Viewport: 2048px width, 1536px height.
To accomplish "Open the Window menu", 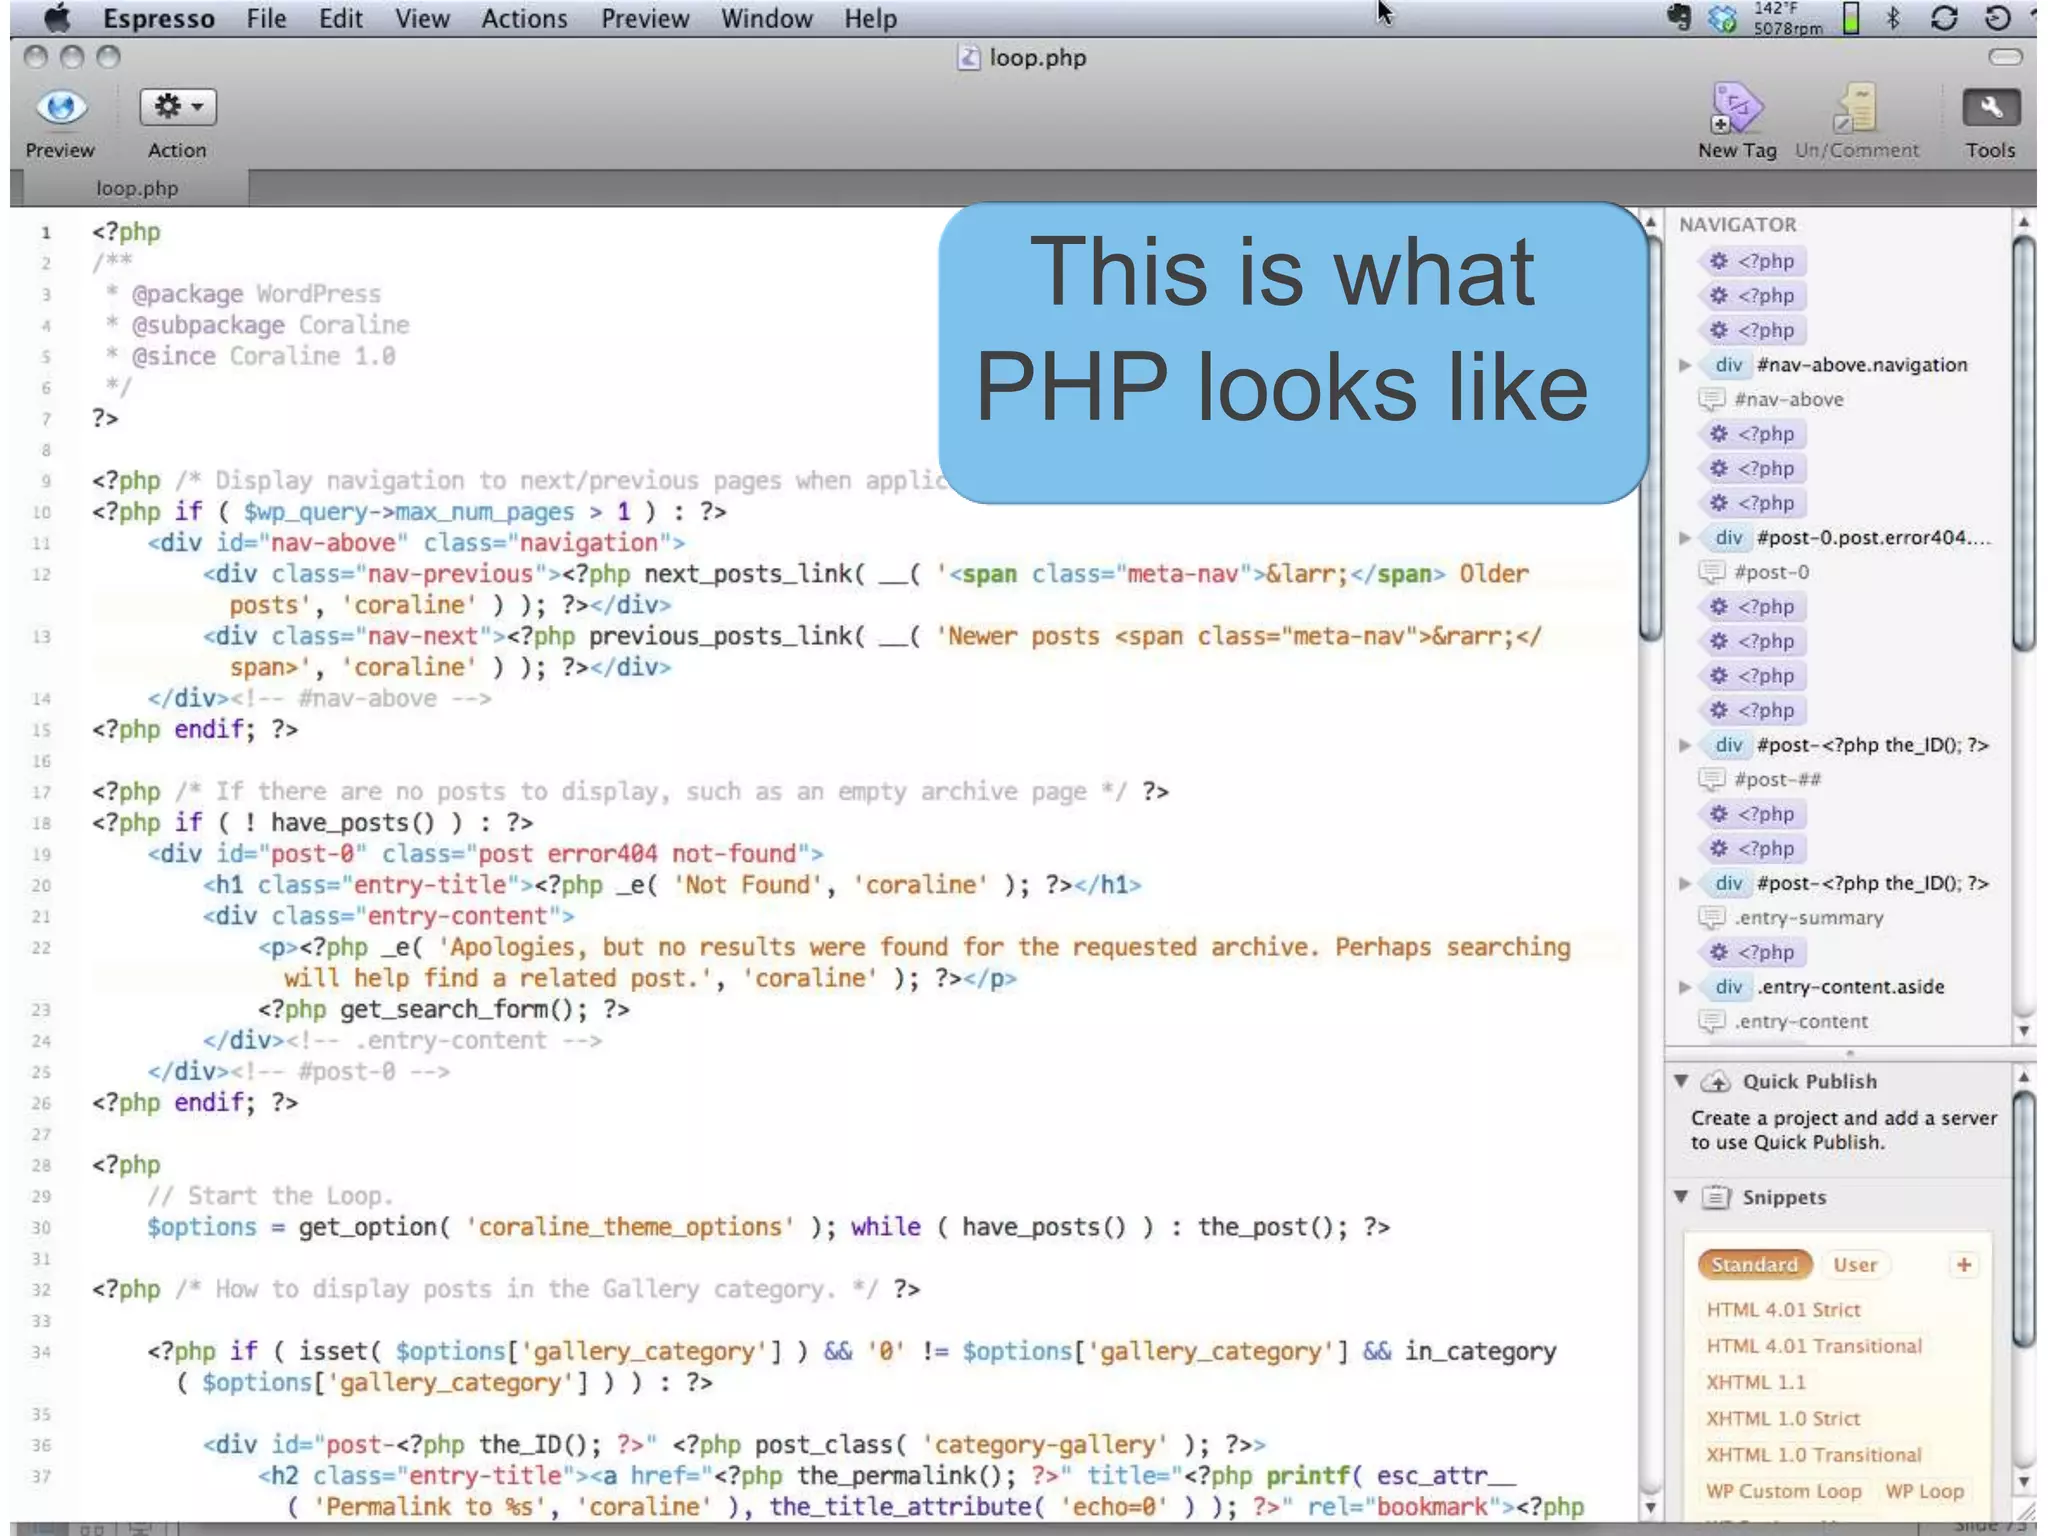I will coord(767,18).
